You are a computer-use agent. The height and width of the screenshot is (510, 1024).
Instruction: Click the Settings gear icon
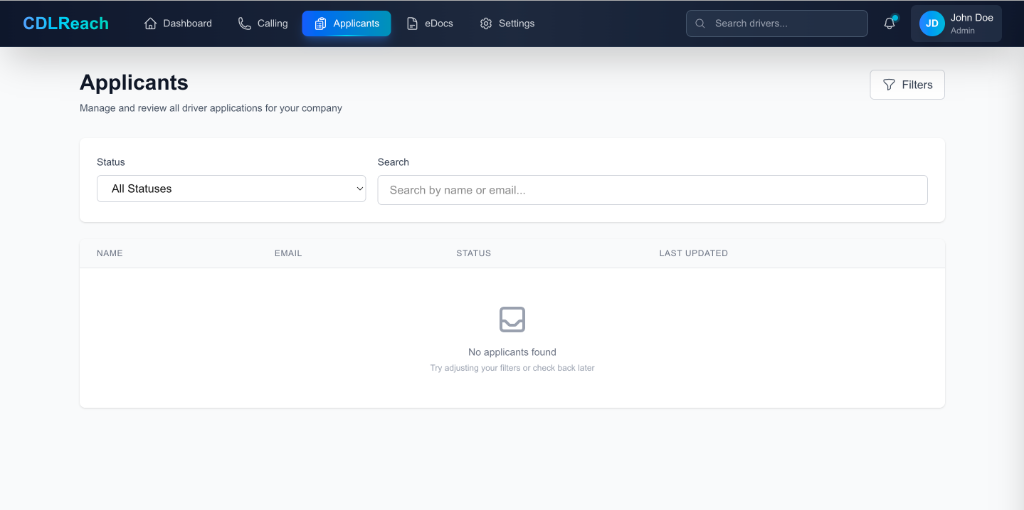[x=486, y=23]
